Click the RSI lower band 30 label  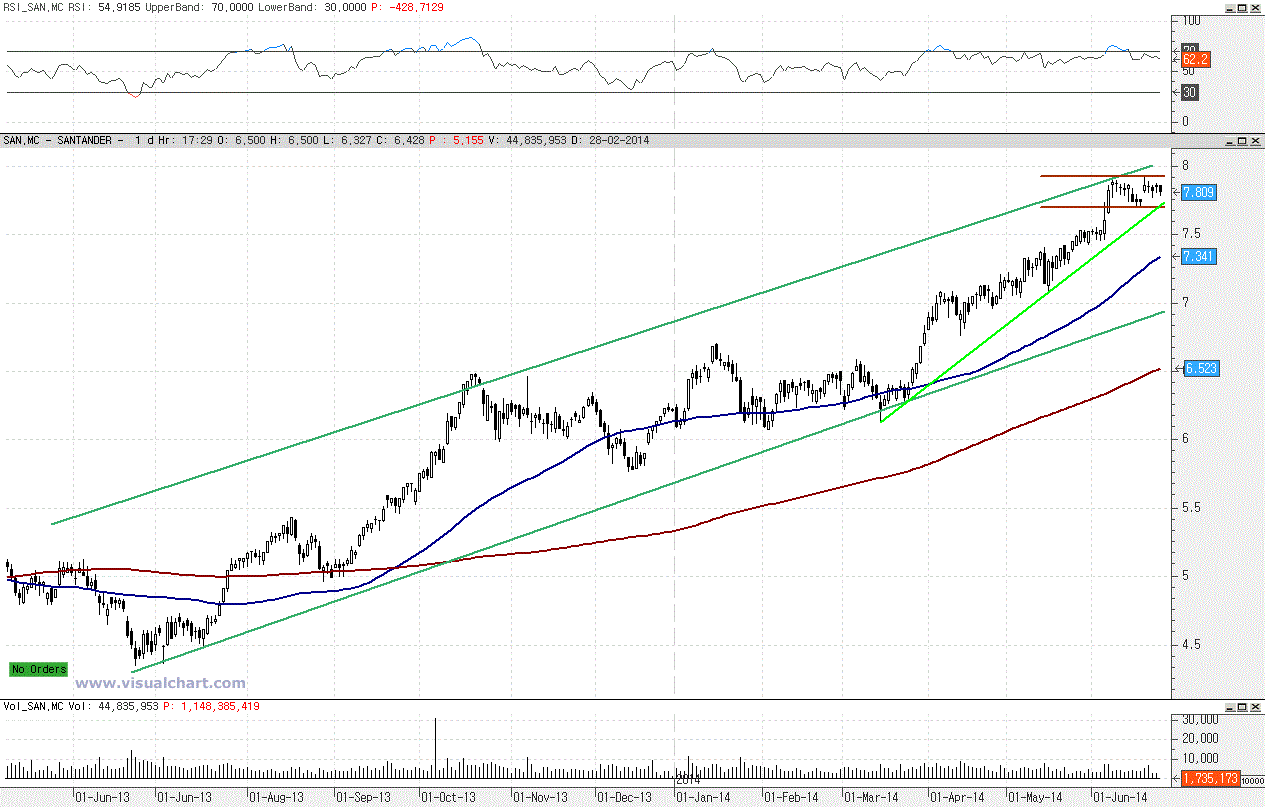click(x=1190, y=92)
